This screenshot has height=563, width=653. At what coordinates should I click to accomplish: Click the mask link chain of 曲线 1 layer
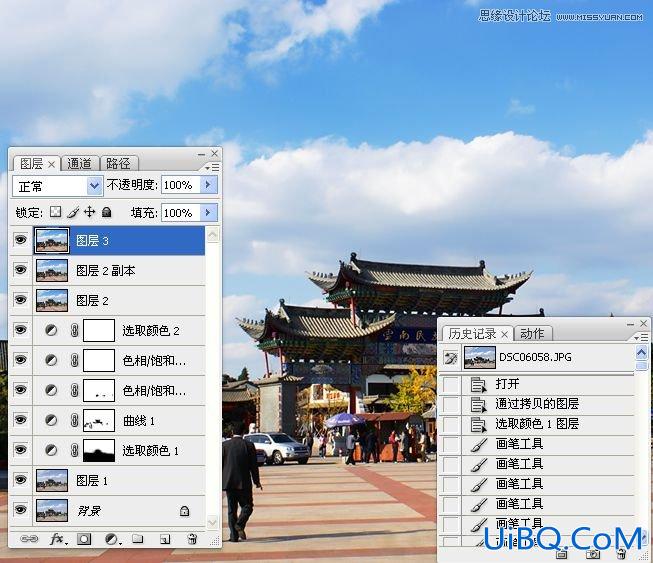tap(75, 421)
